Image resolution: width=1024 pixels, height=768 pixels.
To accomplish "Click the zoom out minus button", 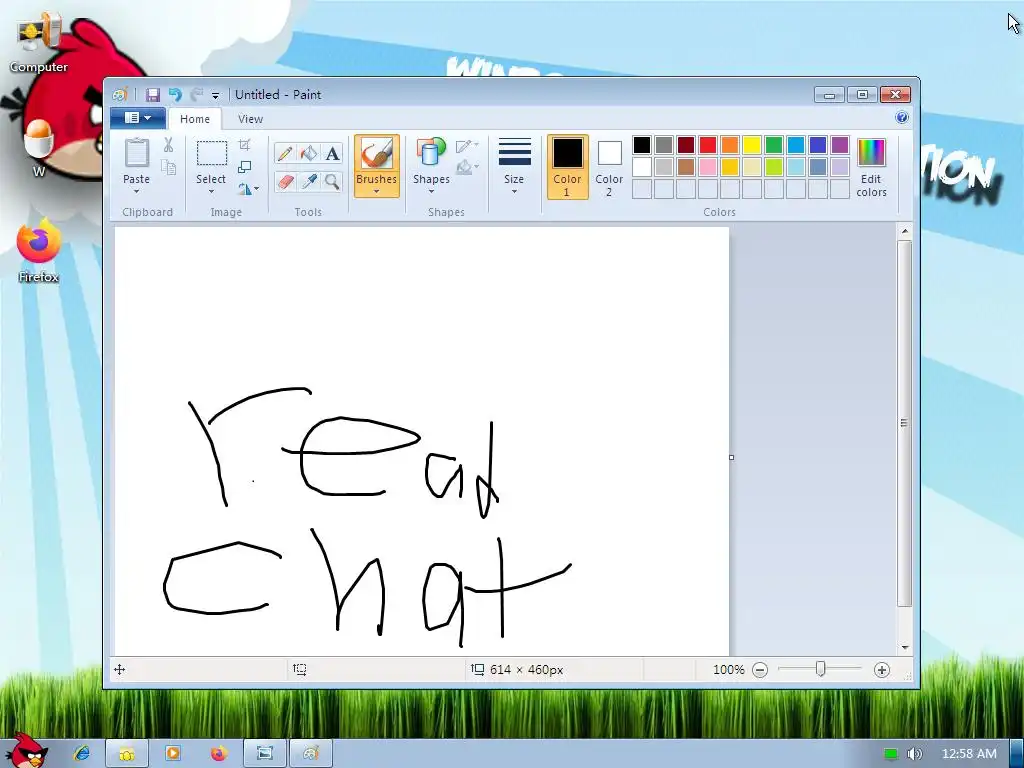I will tap(760, 670).
